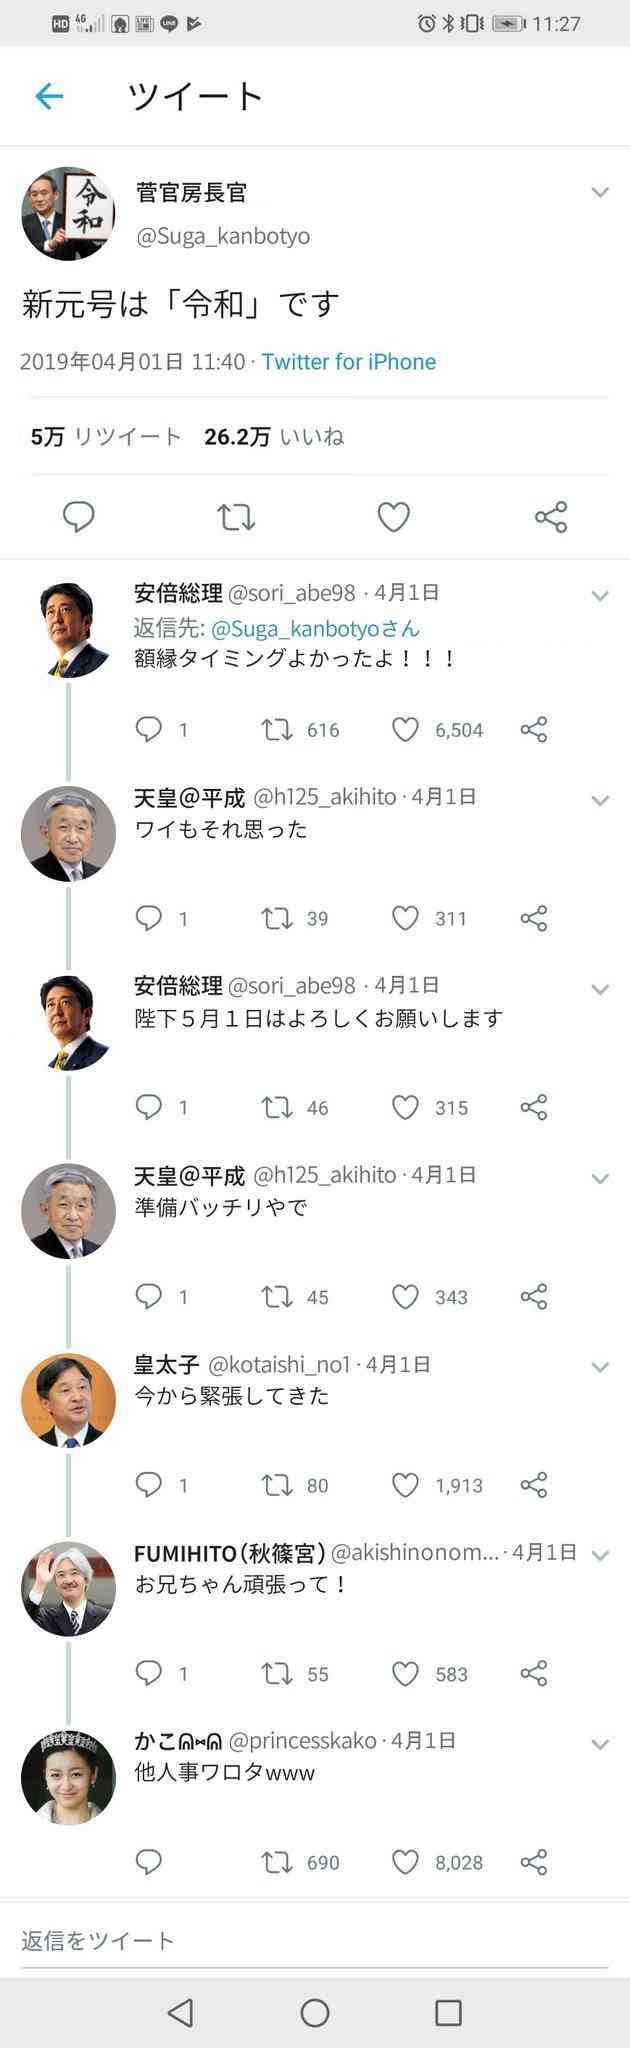Screen dimensions: 630x2048
Task: Like the 他人事ワロタwww reply
Action: [405, 1862]
